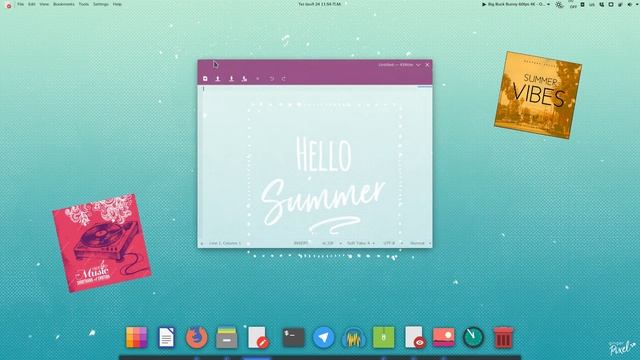Open the colorful grid launcher in the dock

coord(136,337)
